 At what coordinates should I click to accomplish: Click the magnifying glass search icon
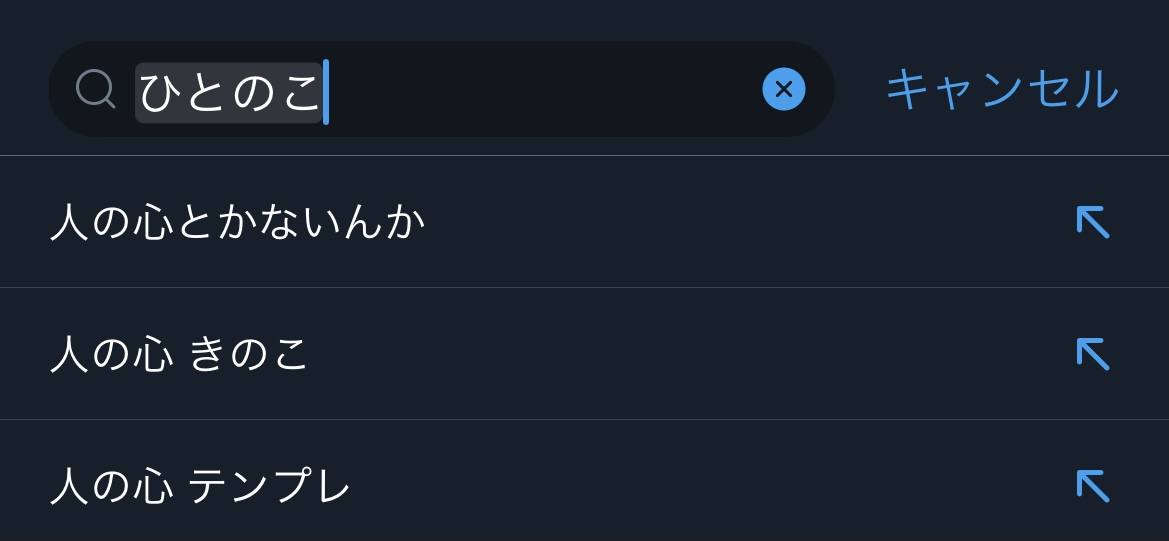(95, 90)
